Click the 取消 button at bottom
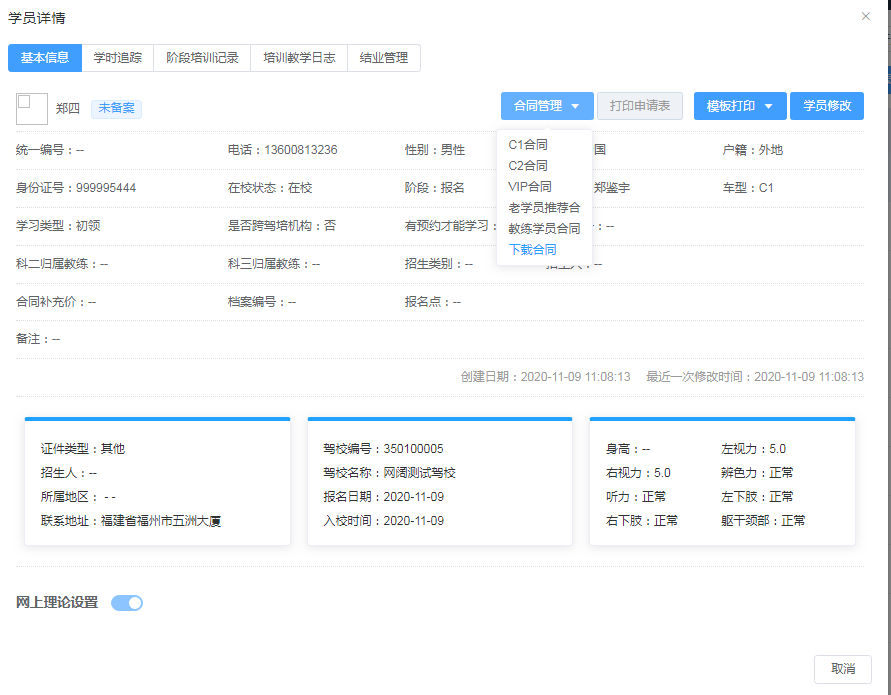Screen dimensions: 891x695 (843, 669)
